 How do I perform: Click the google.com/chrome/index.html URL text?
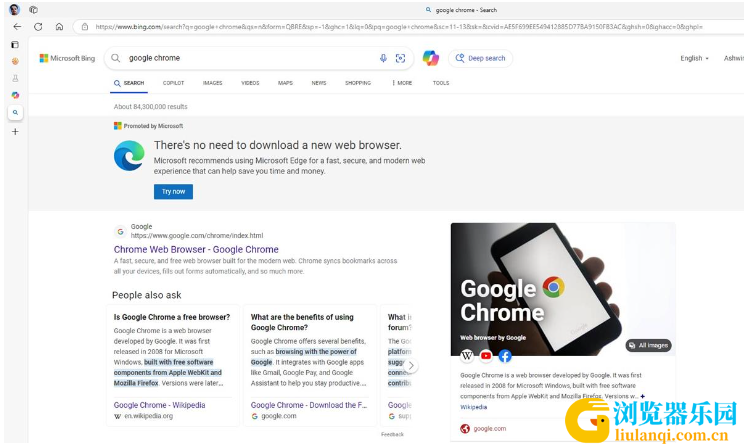(x=197, y=236)
